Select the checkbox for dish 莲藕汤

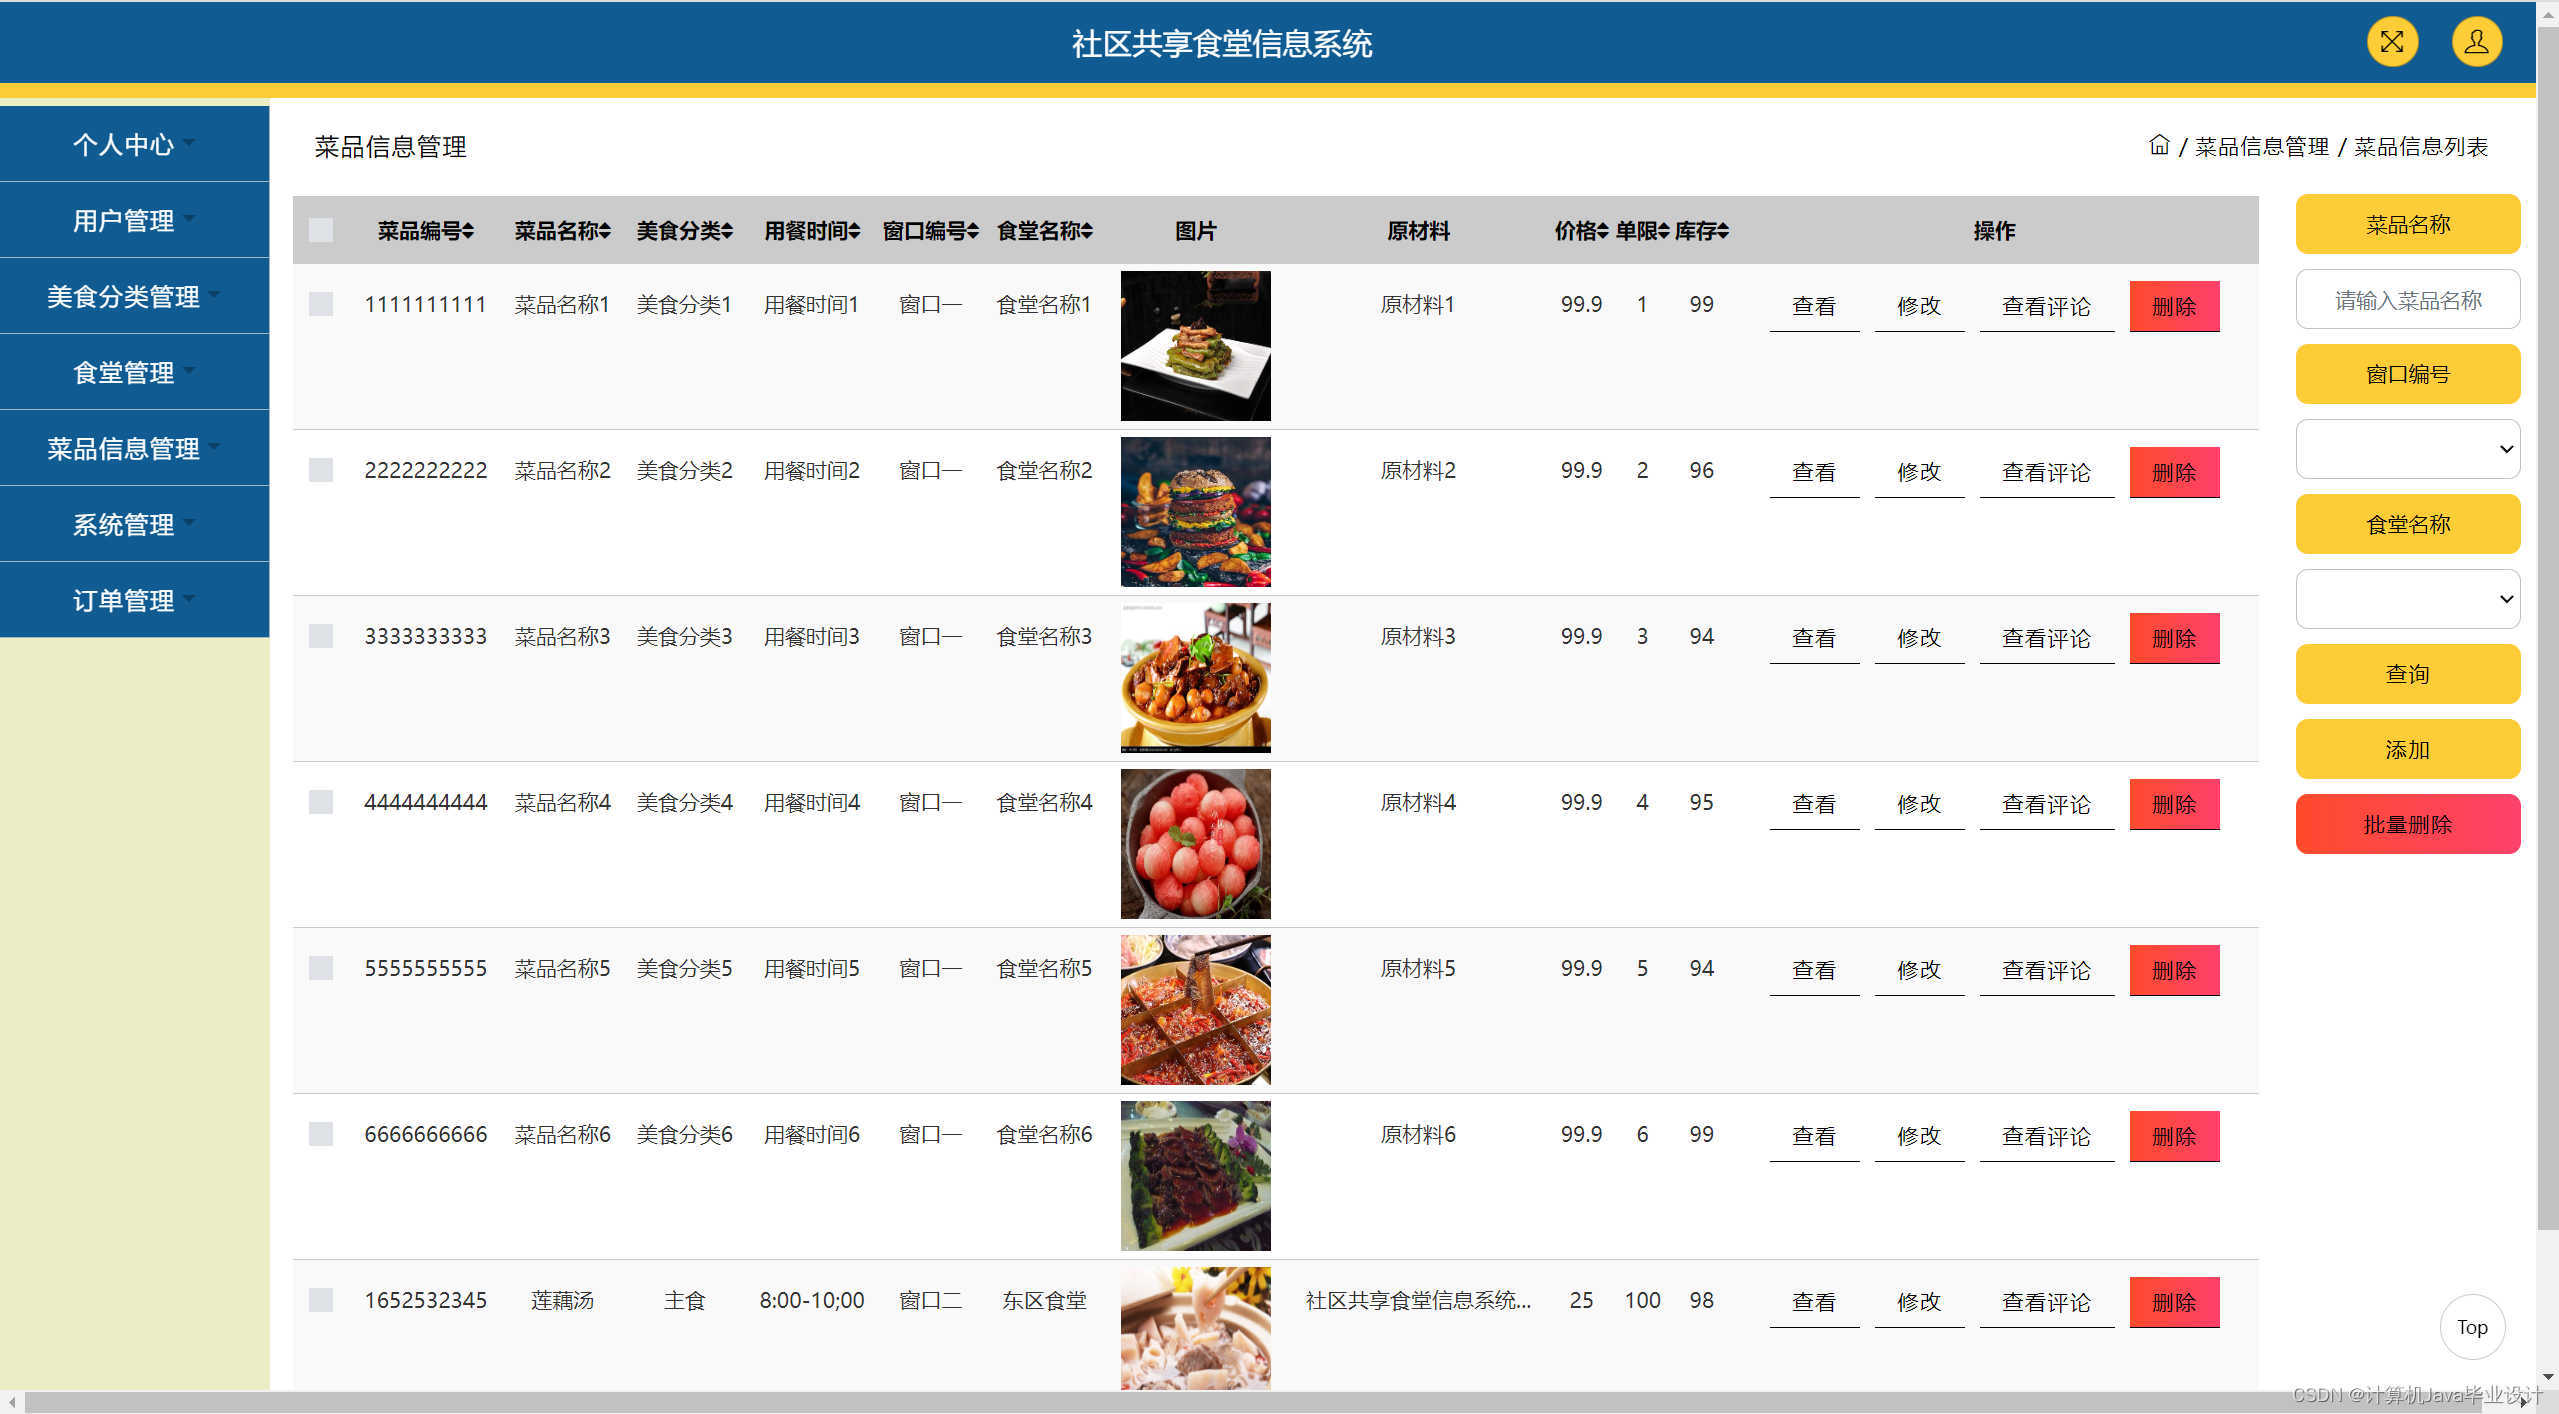click(321, 1300)
